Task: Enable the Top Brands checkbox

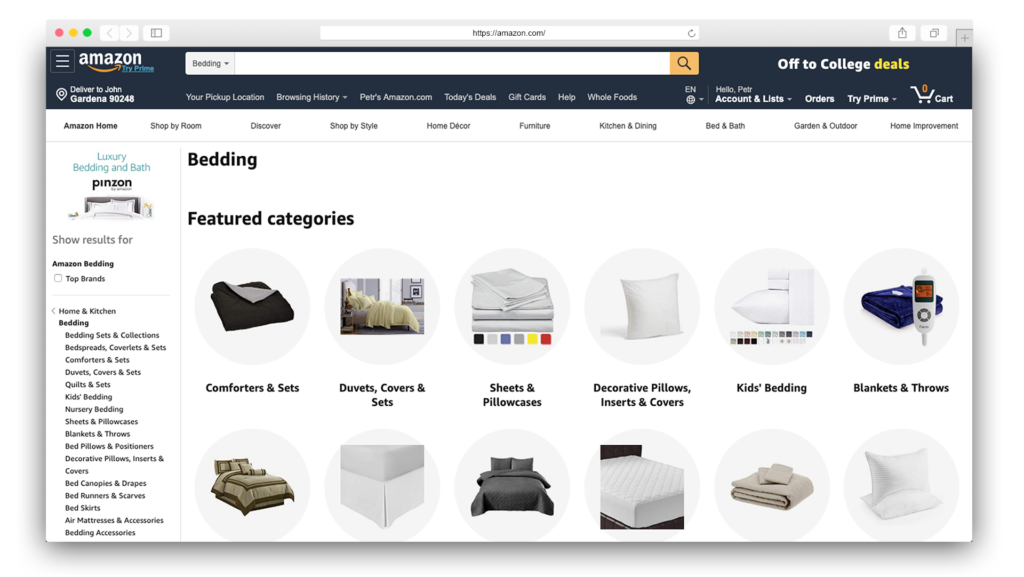Action: tap(58, 278)
